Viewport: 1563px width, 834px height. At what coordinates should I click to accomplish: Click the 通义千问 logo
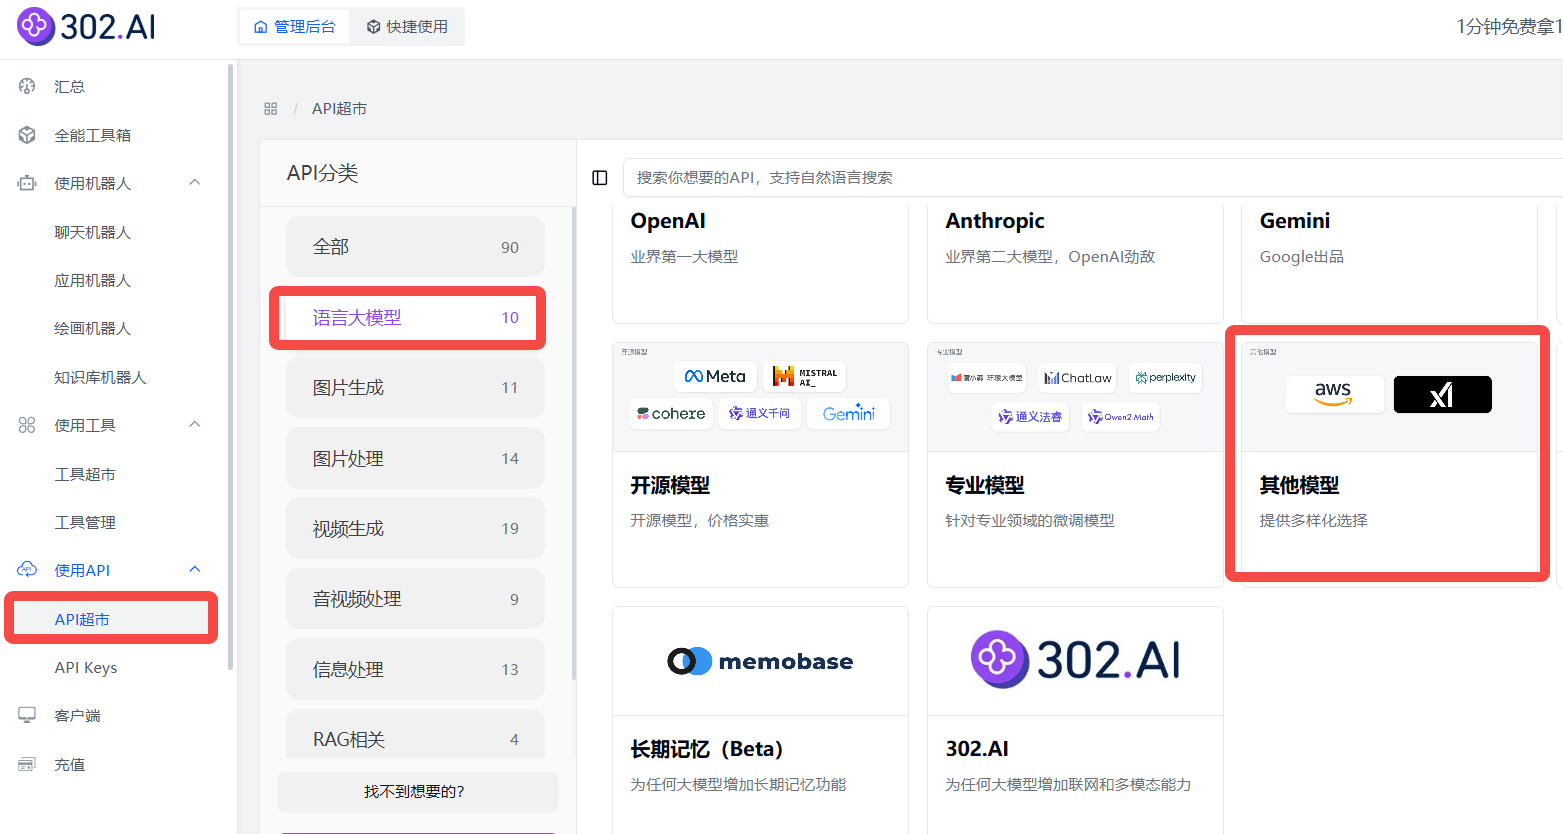click(x=760, y=413)
